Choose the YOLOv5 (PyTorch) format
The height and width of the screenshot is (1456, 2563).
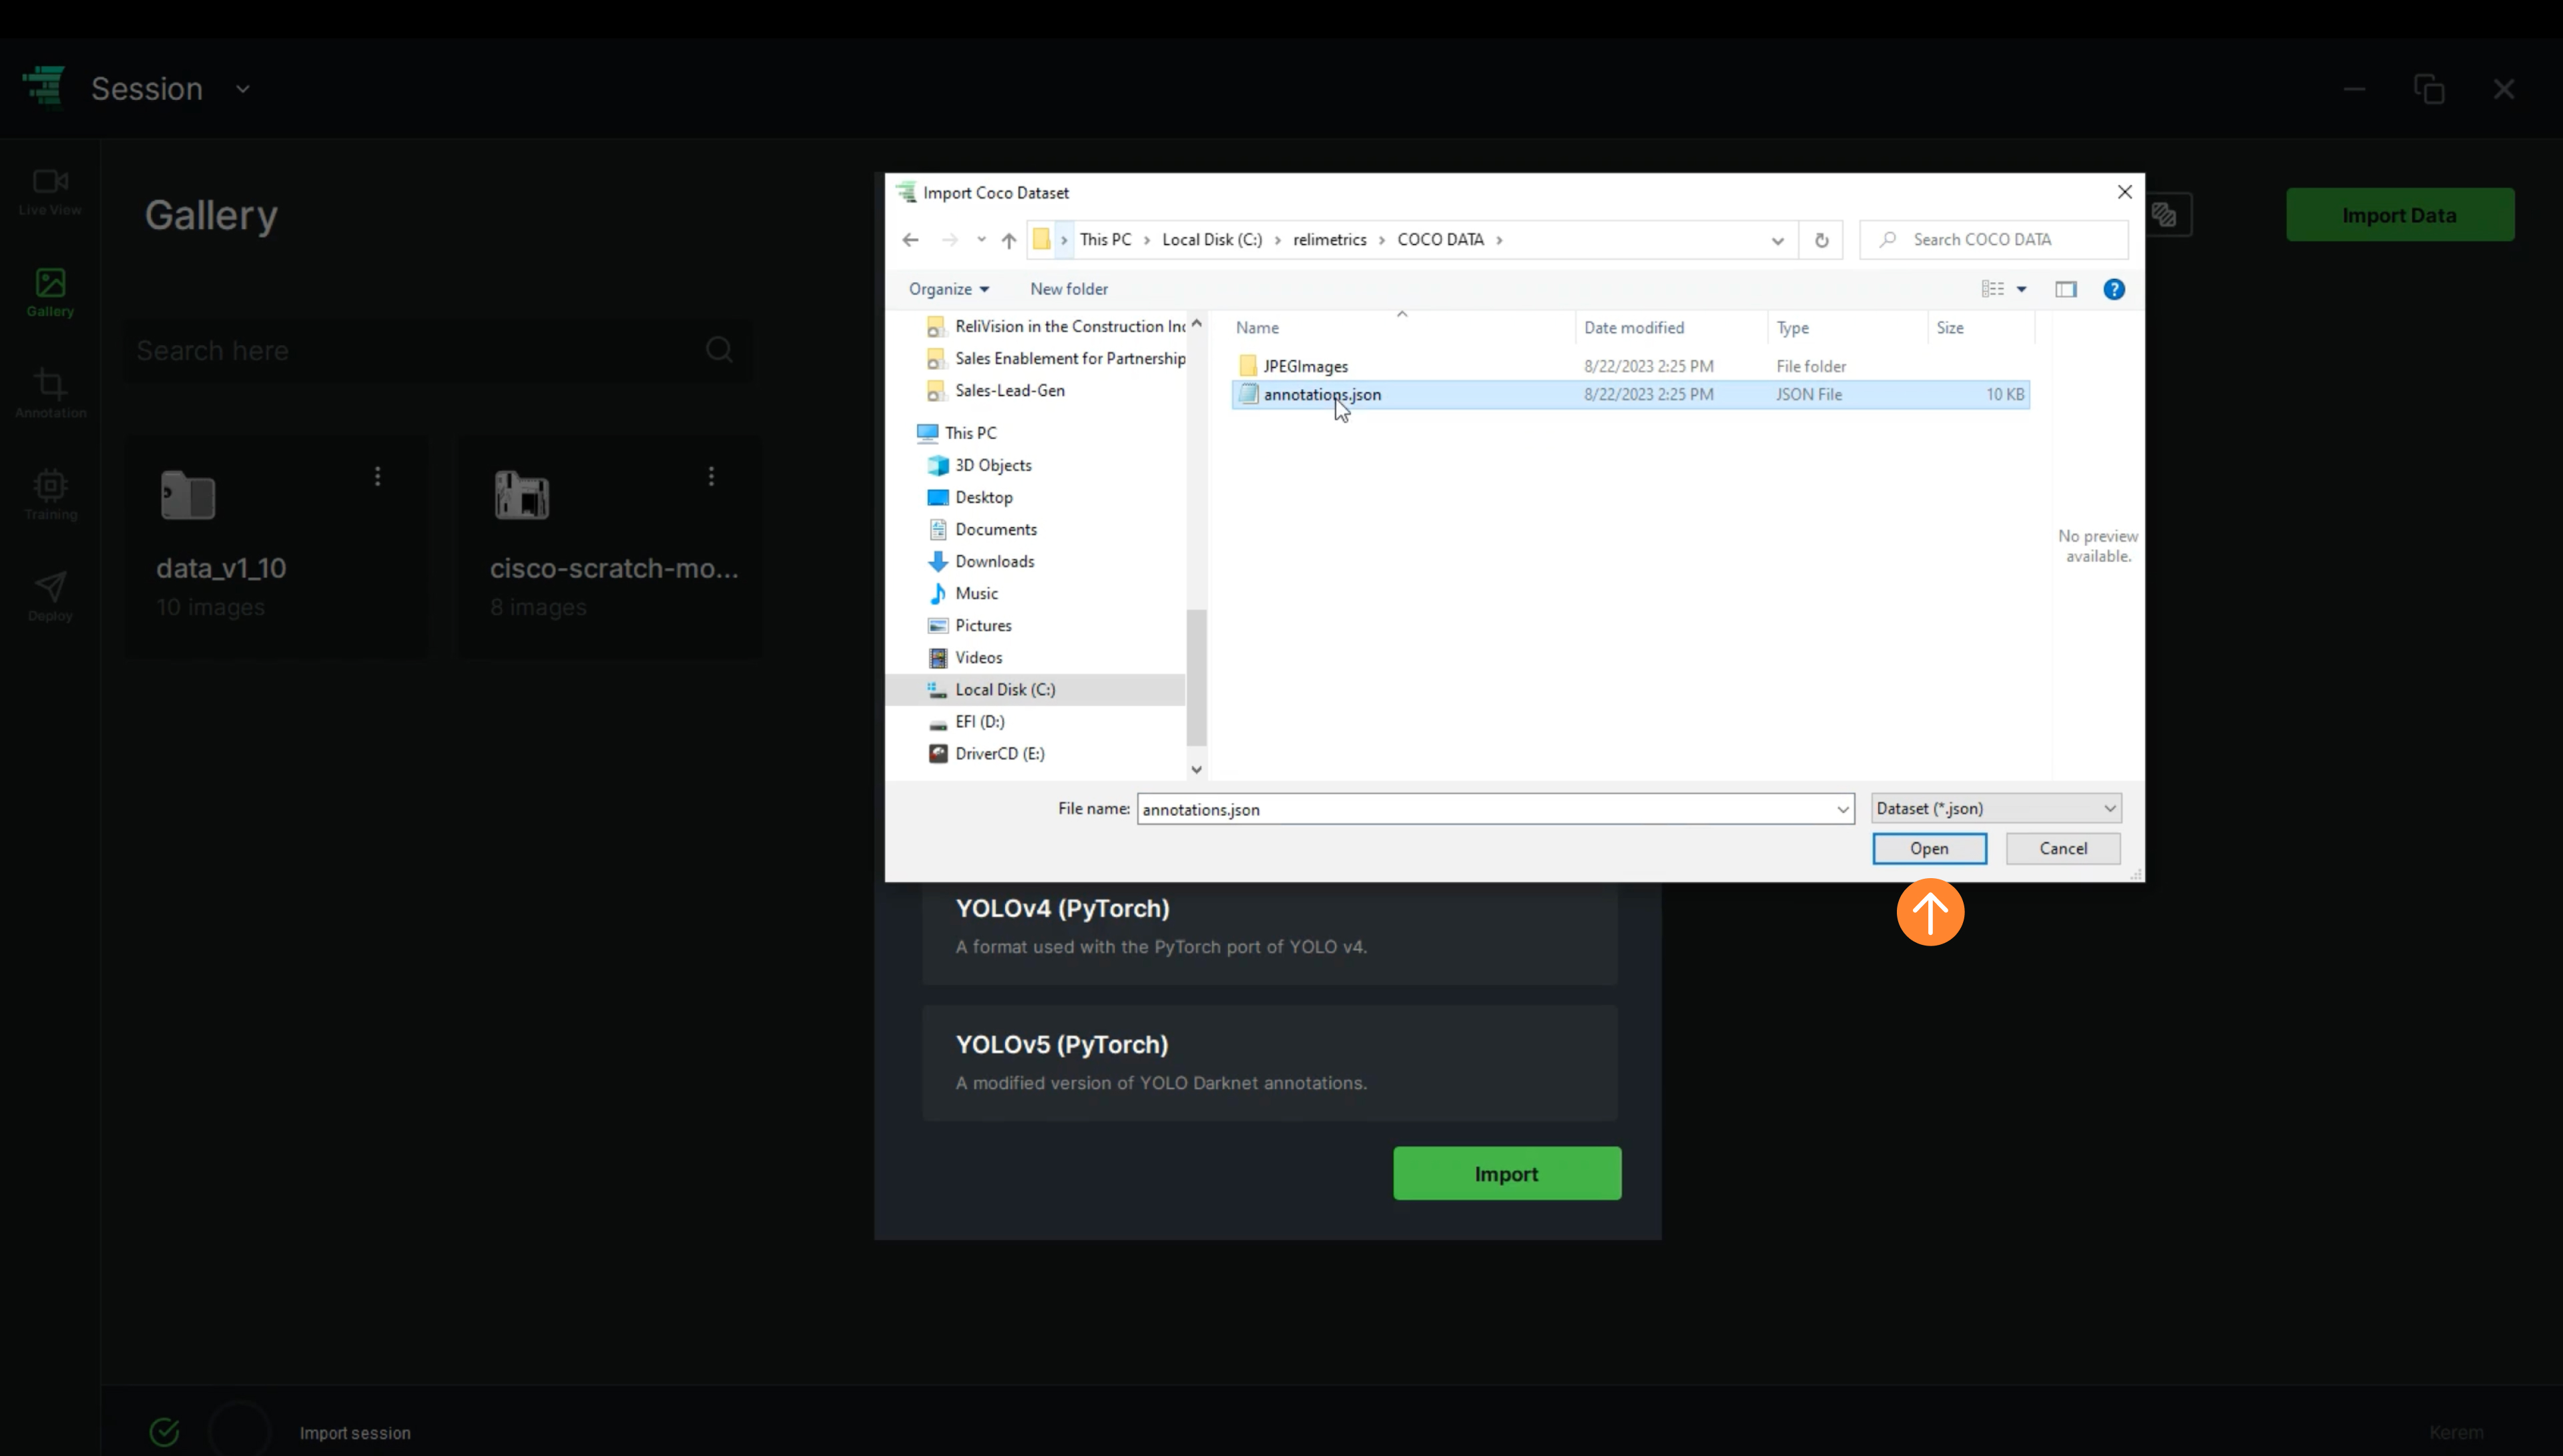coord(1269,1062)
